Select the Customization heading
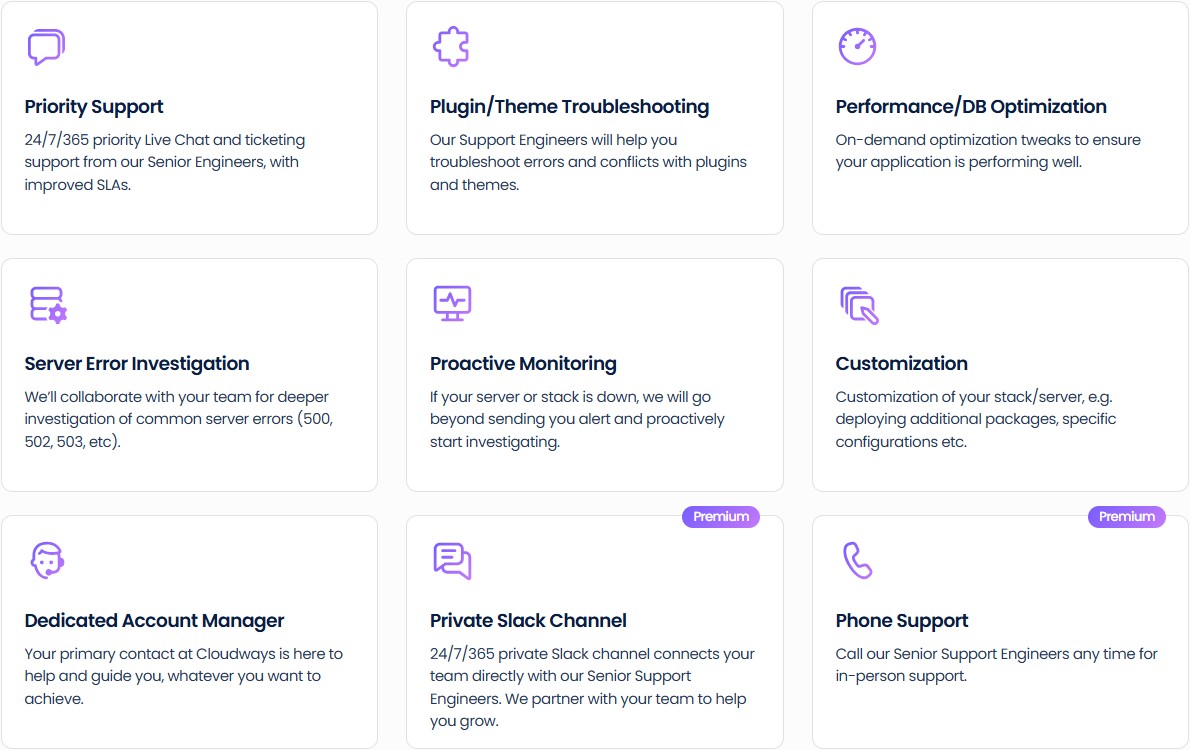 902,363
